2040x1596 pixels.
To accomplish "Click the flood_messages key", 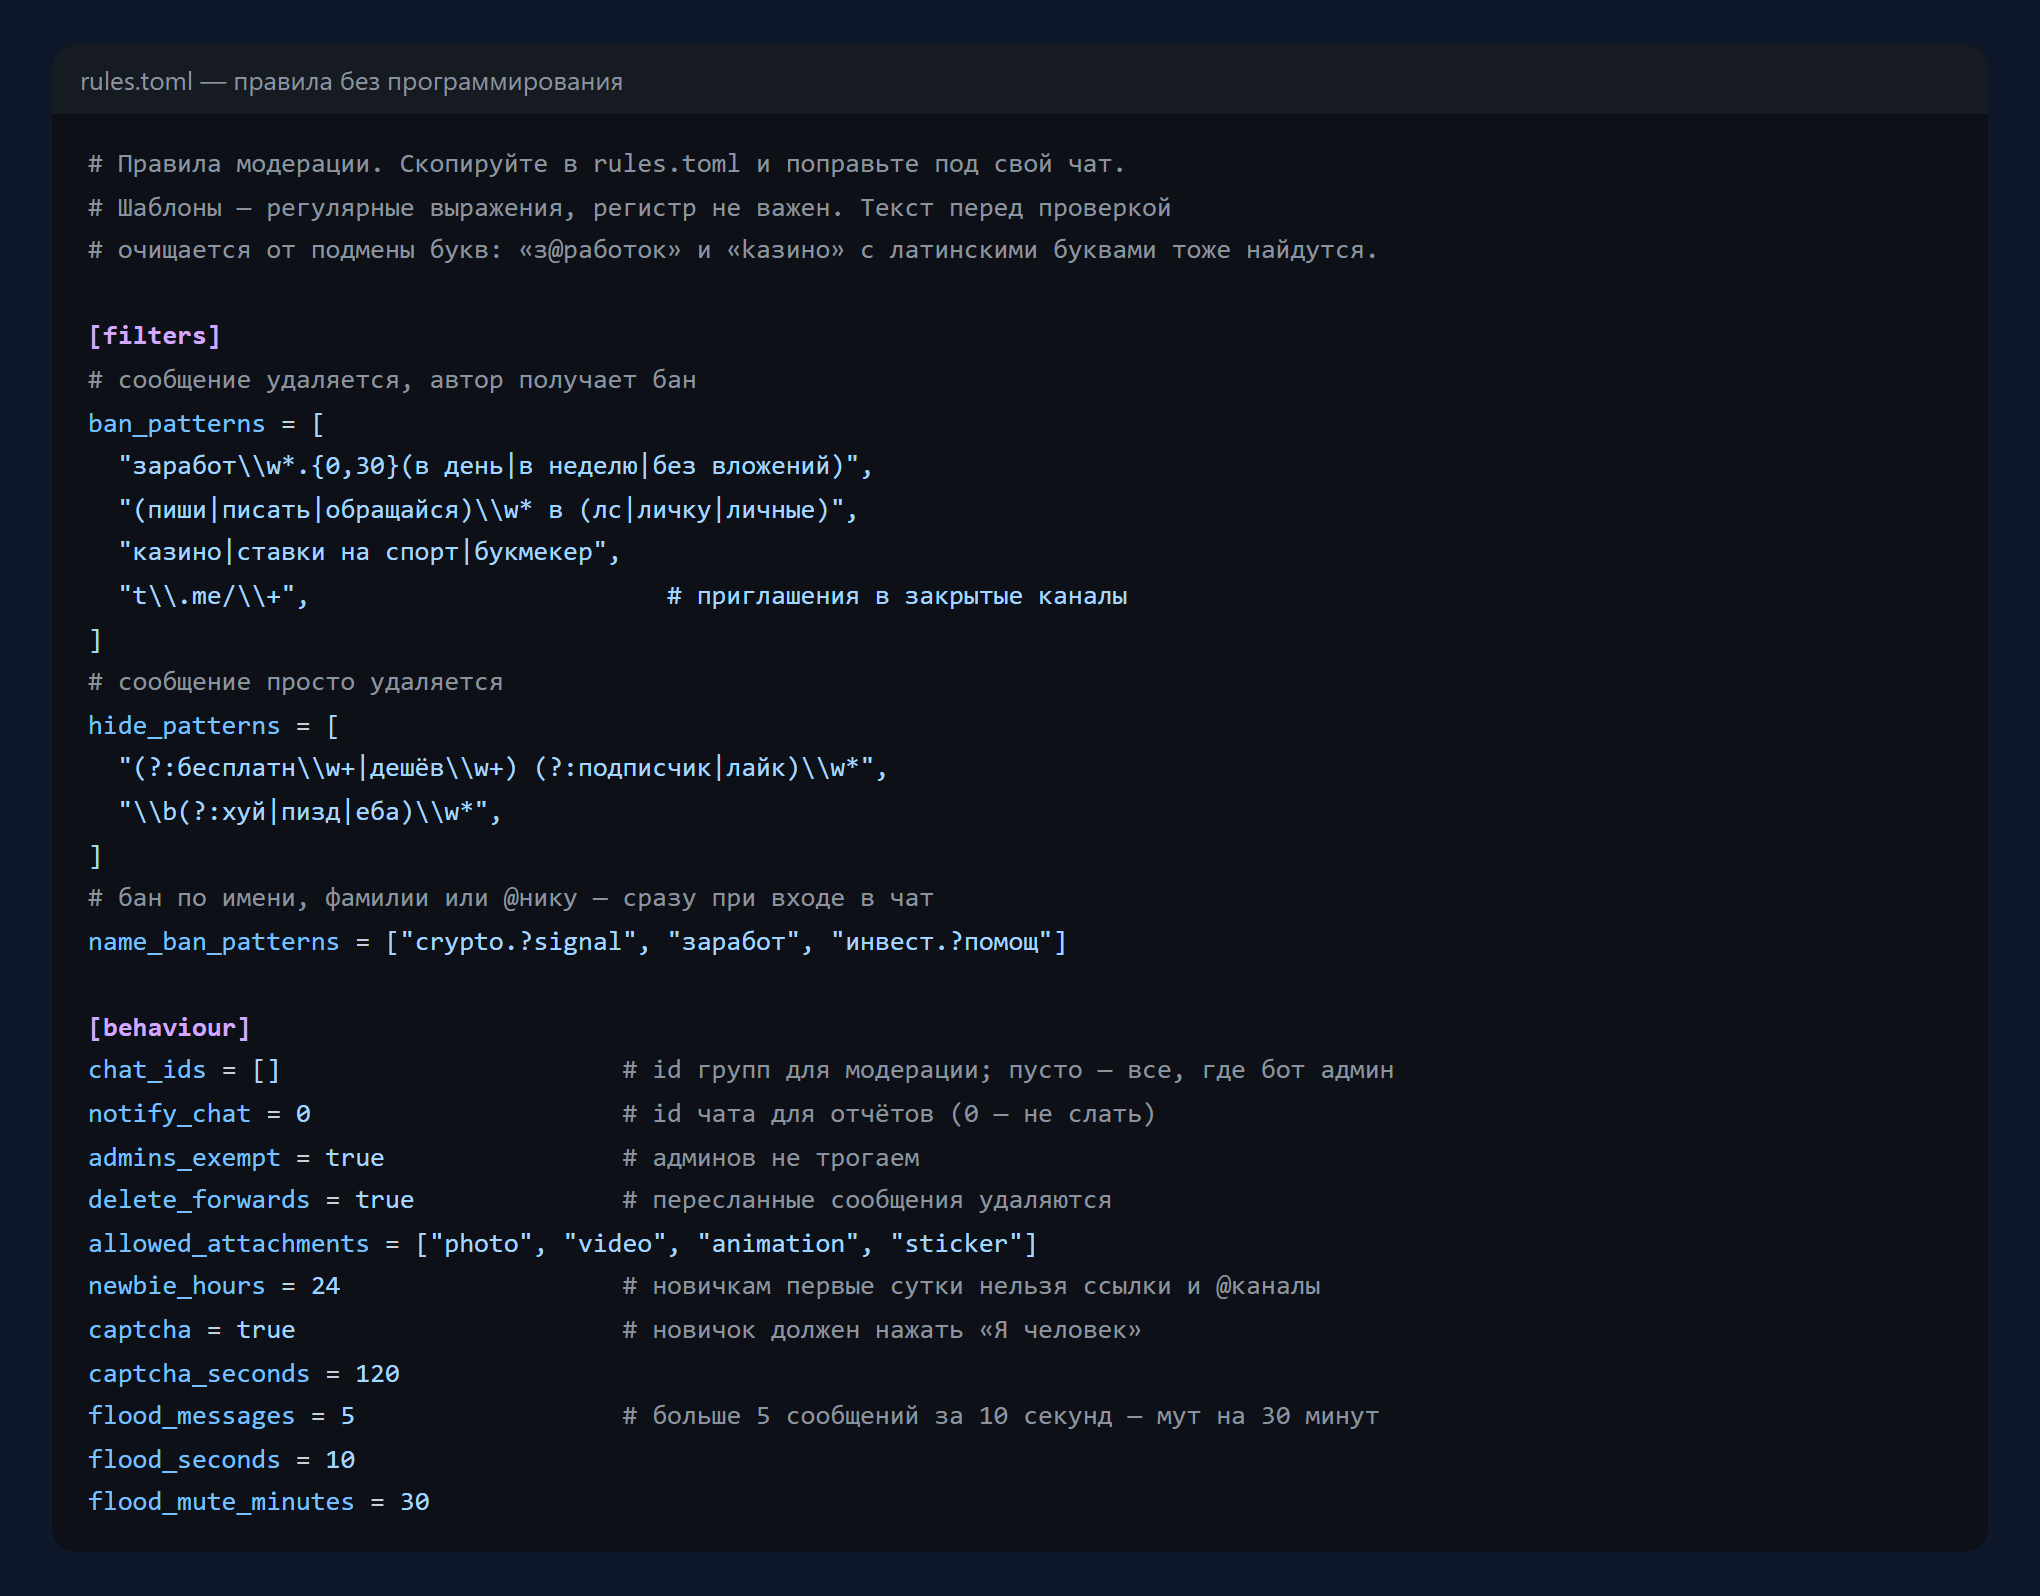I will point(191,1416).
